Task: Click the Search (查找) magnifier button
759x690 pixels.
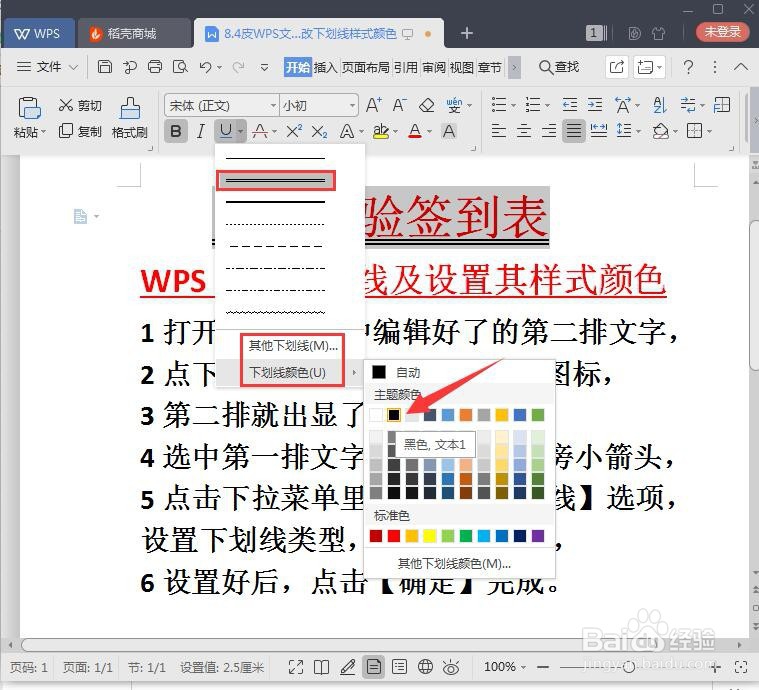Action: (559, 67)
